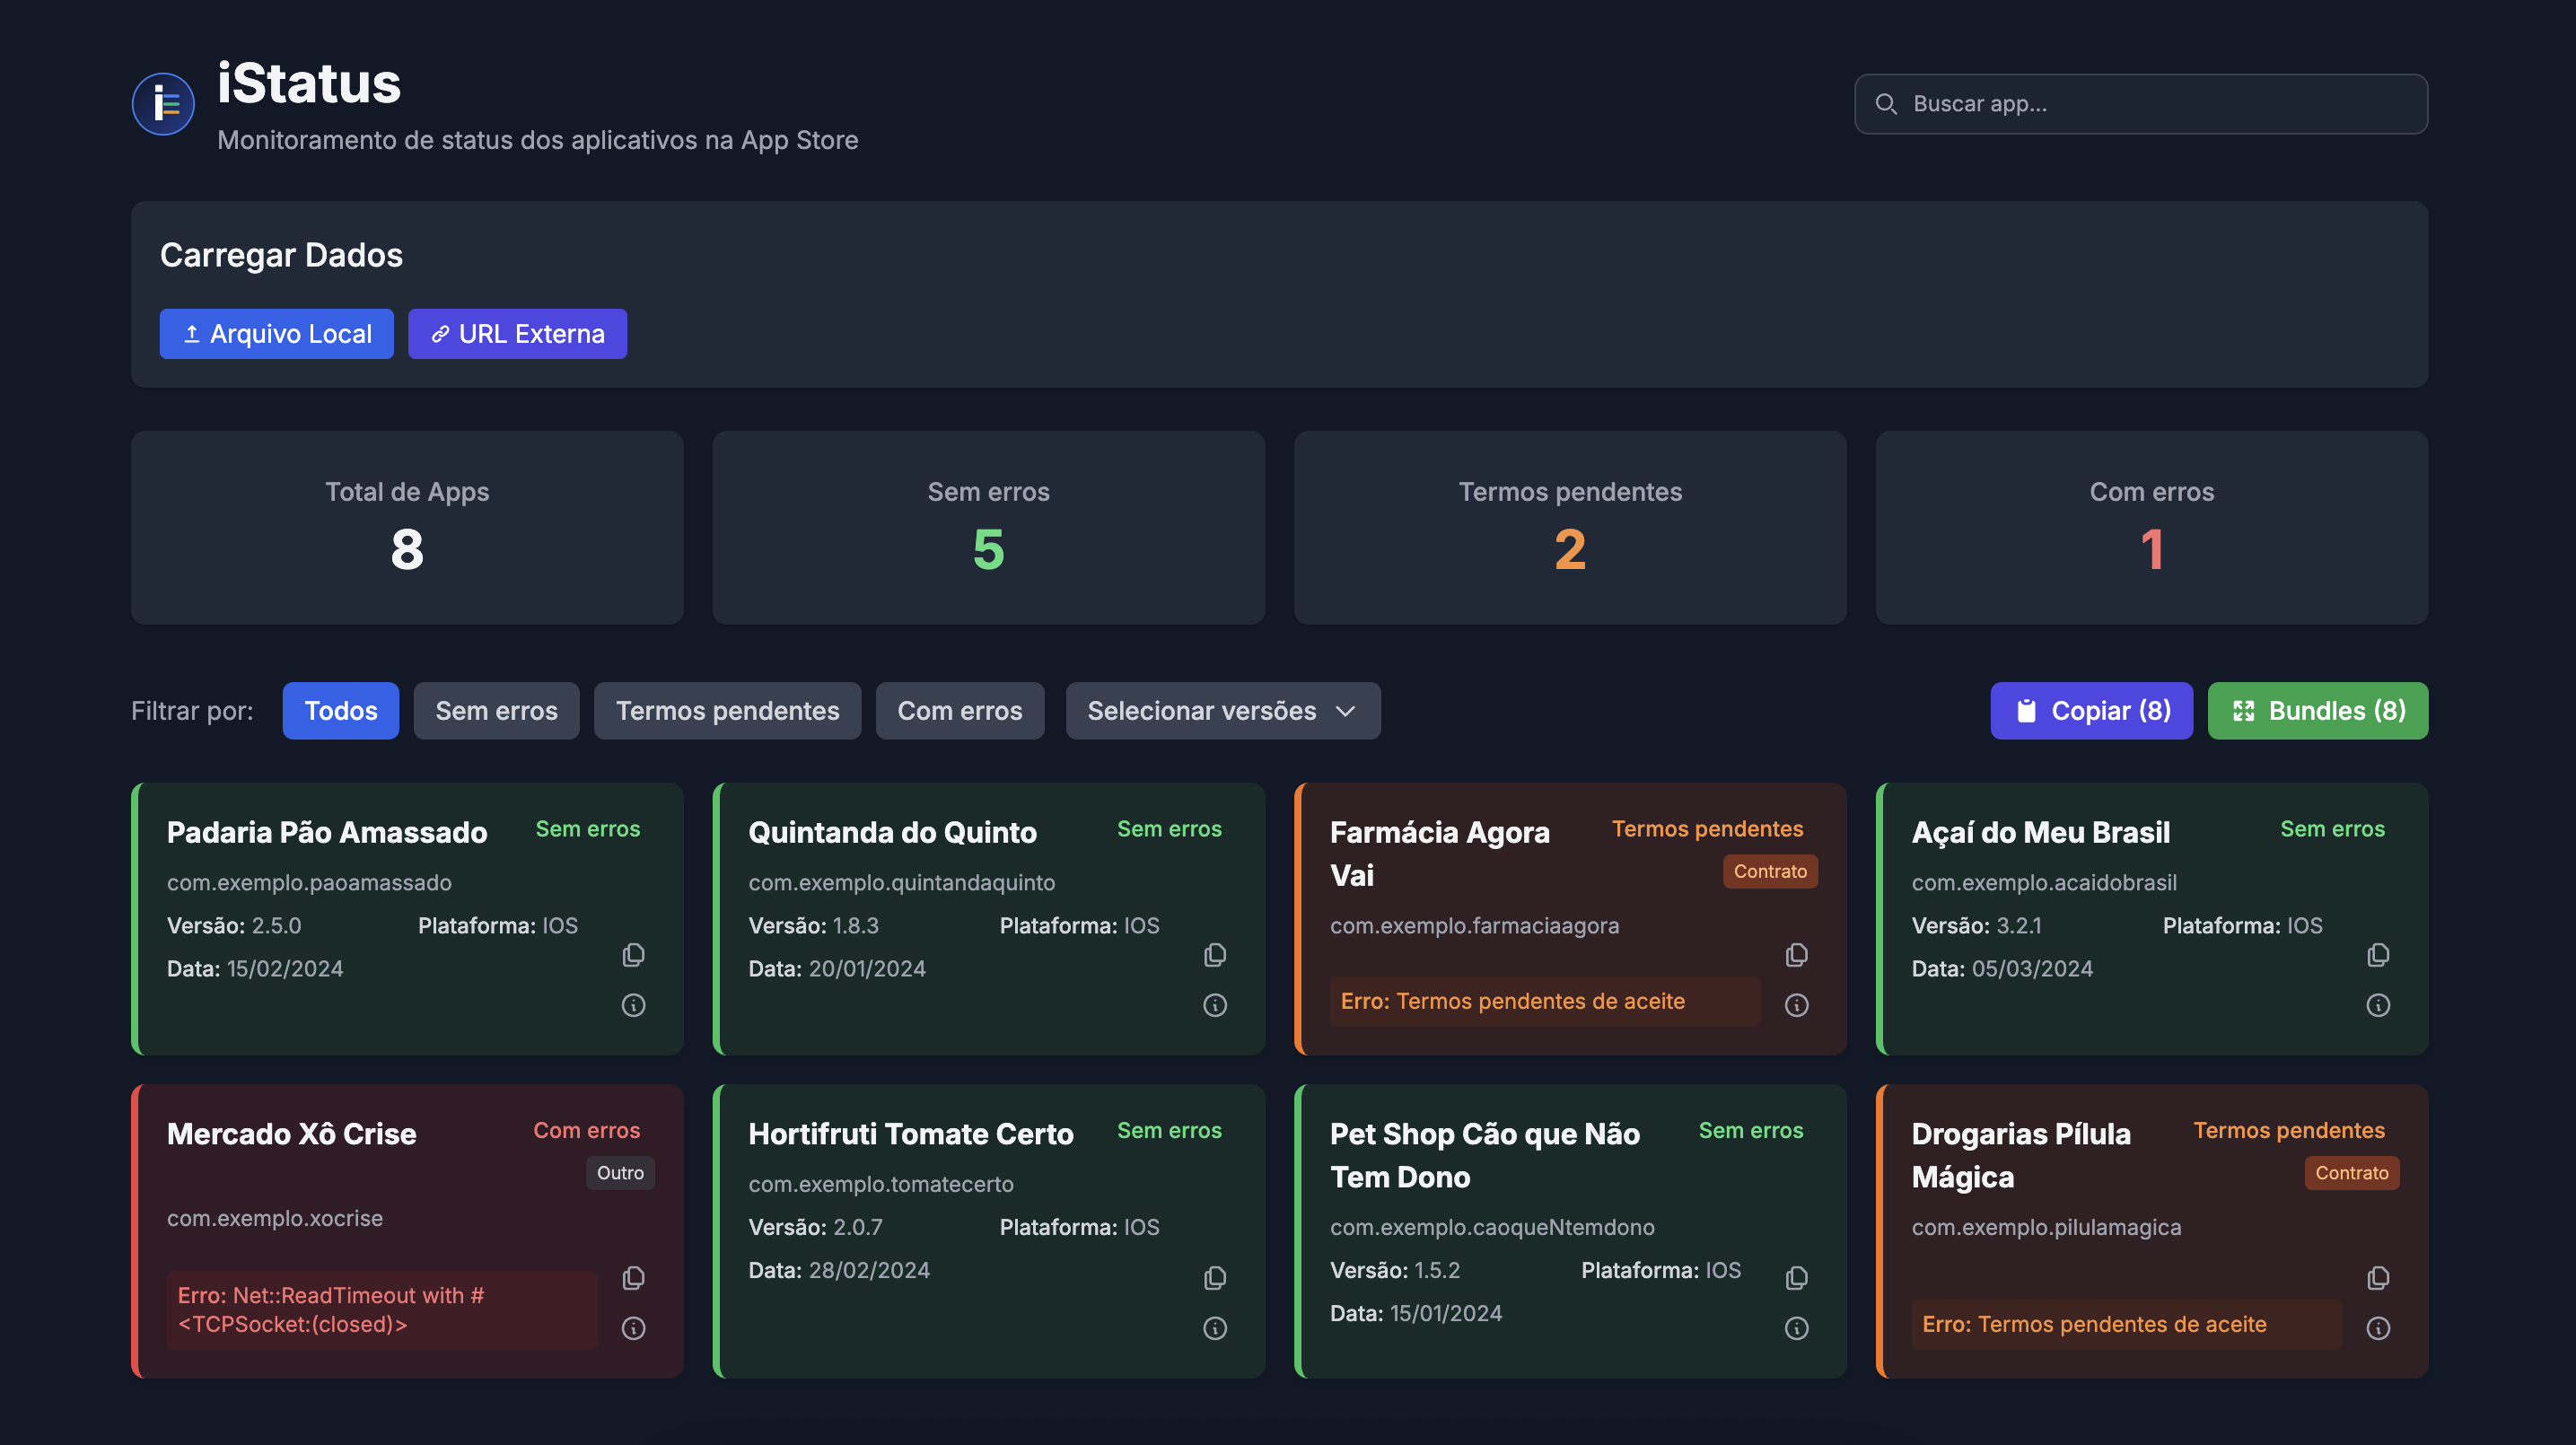Filter apps by Sem erros
Screen dimensions: 2576x1445
pyautogui.click(x=496, y=711)
